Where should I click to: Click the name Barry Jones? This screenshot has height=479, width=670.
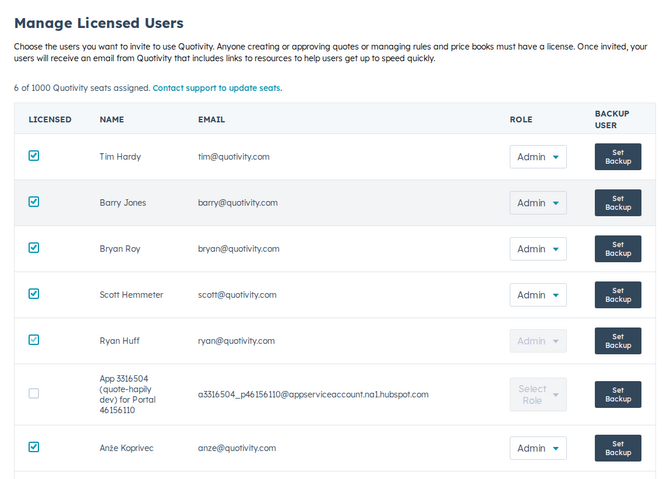pyautogui.click(x=123, y=203)
